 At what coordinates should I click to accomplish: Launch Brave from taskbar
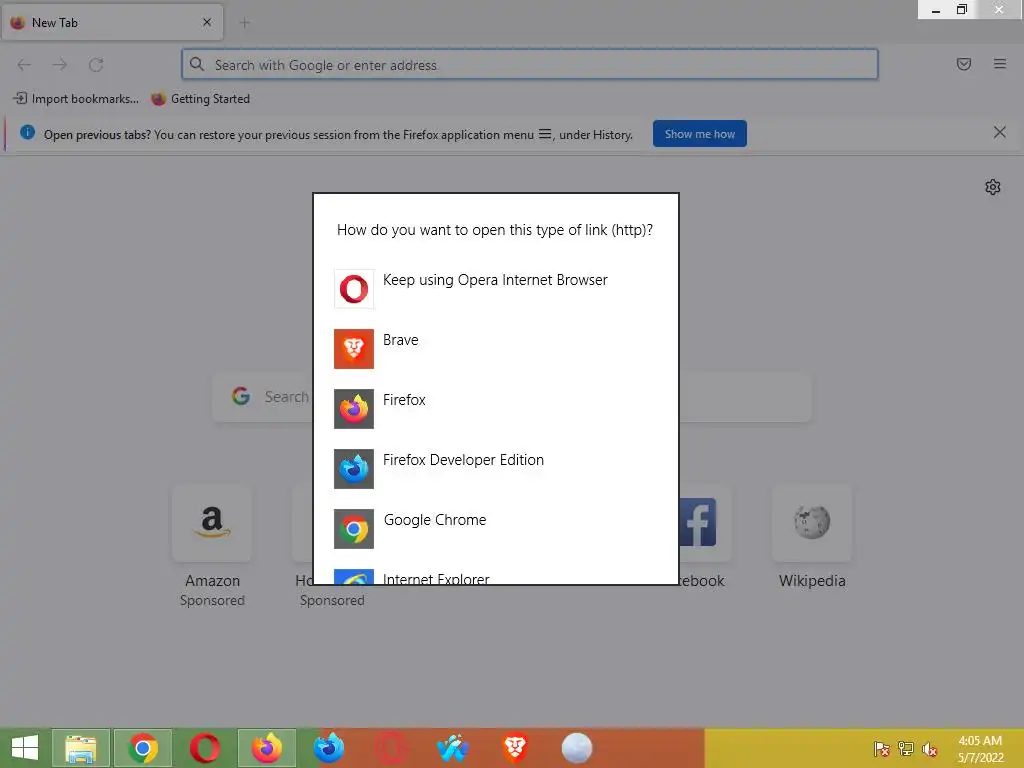[x=515, y=748]
